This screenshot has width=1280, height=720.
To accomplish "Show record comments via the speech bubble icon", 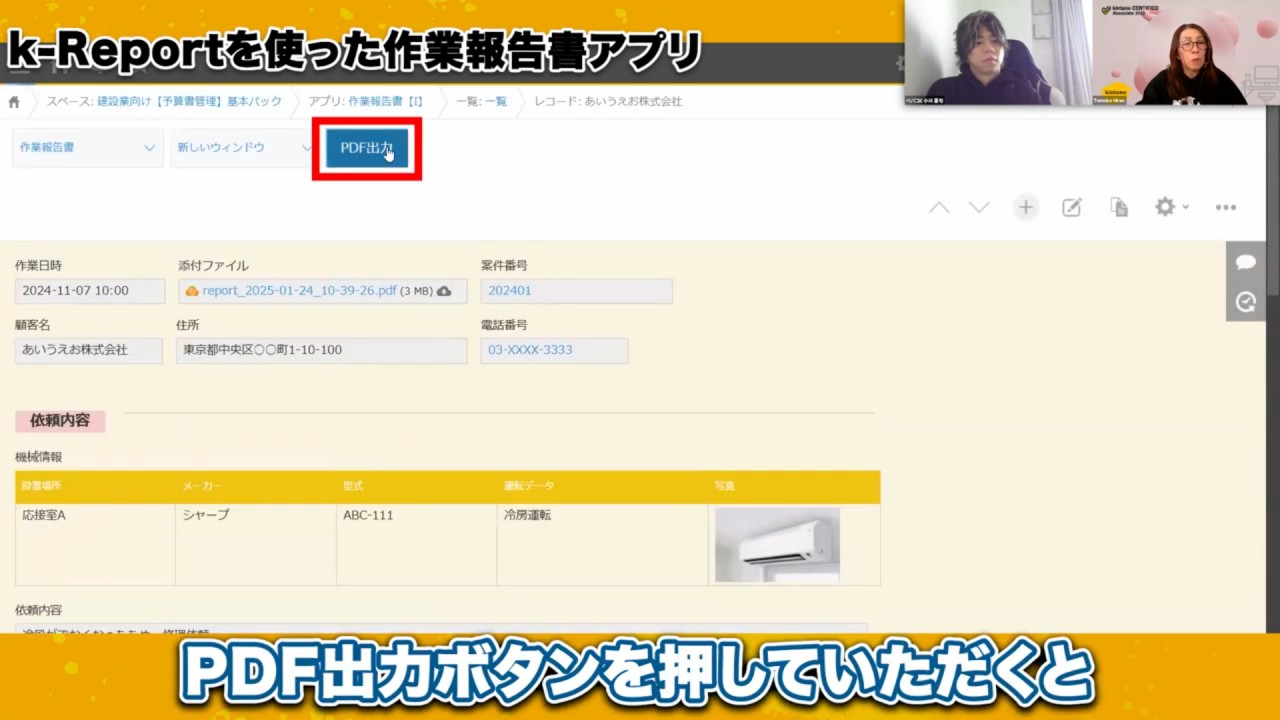I will (x=1245, y=261).
